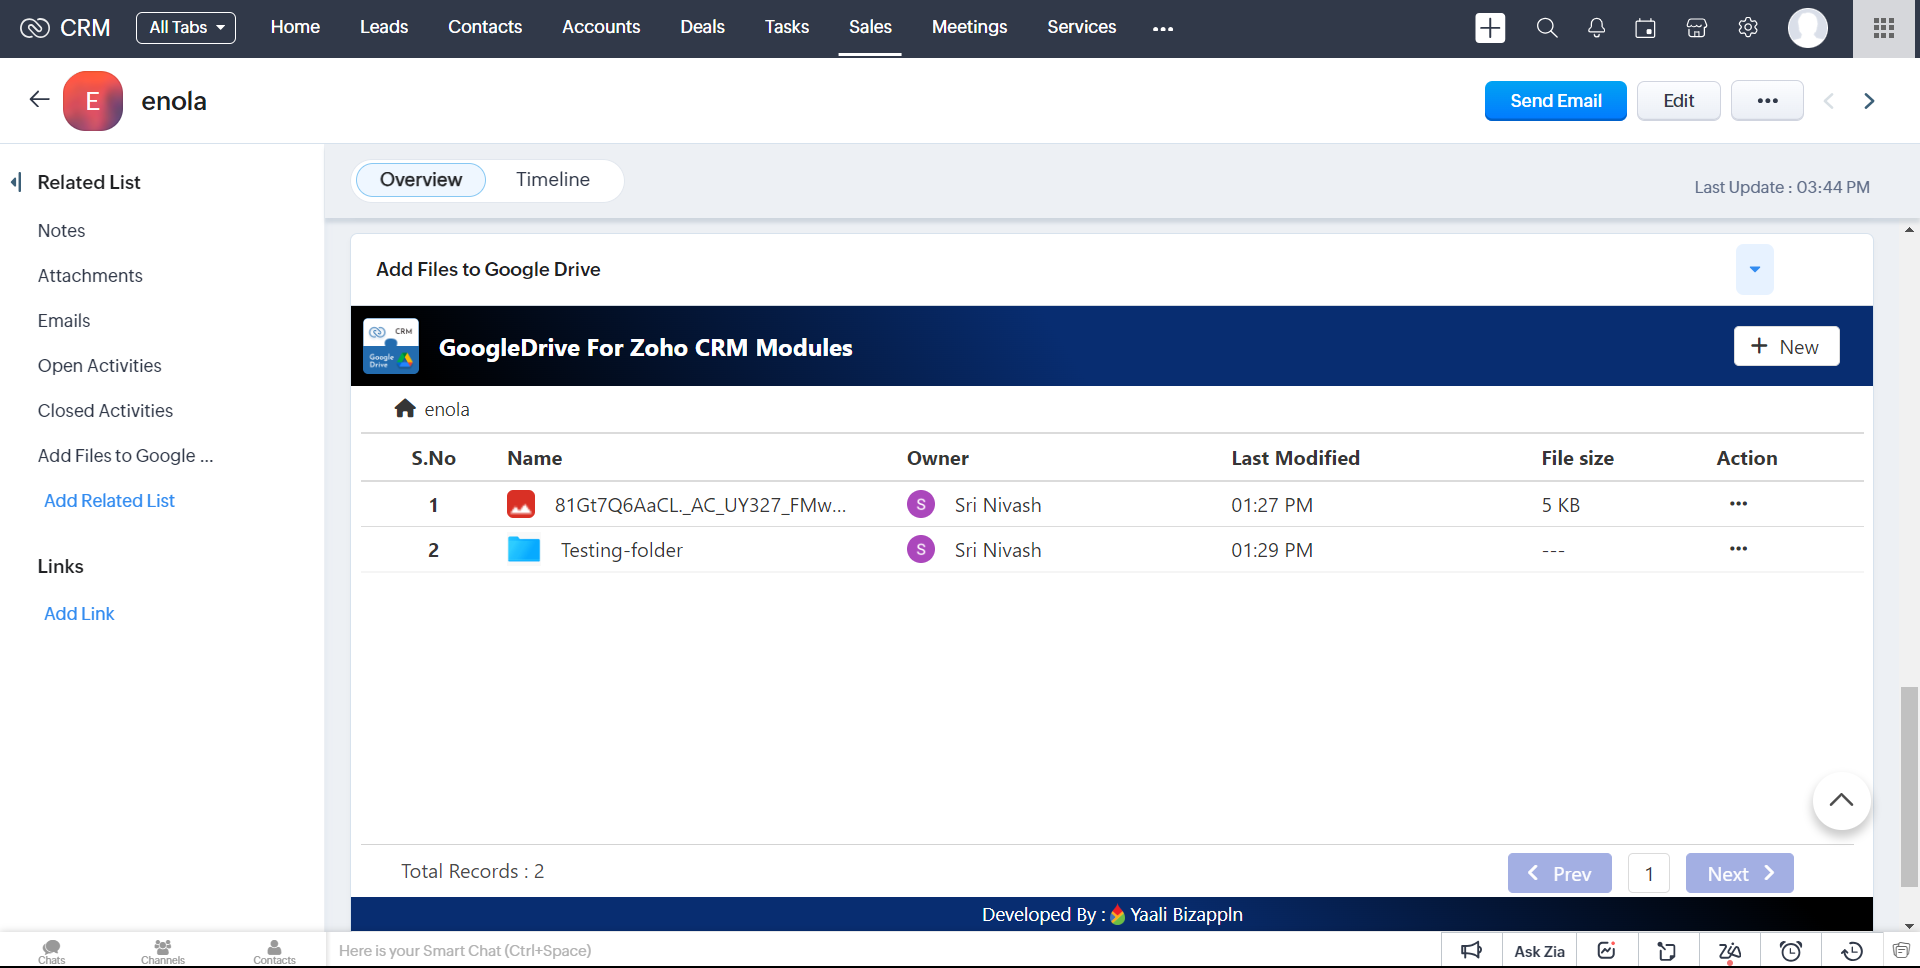Collapse the Related List sidebar
The width and height of the screenshot is (1920, 968).
point(16,182)
